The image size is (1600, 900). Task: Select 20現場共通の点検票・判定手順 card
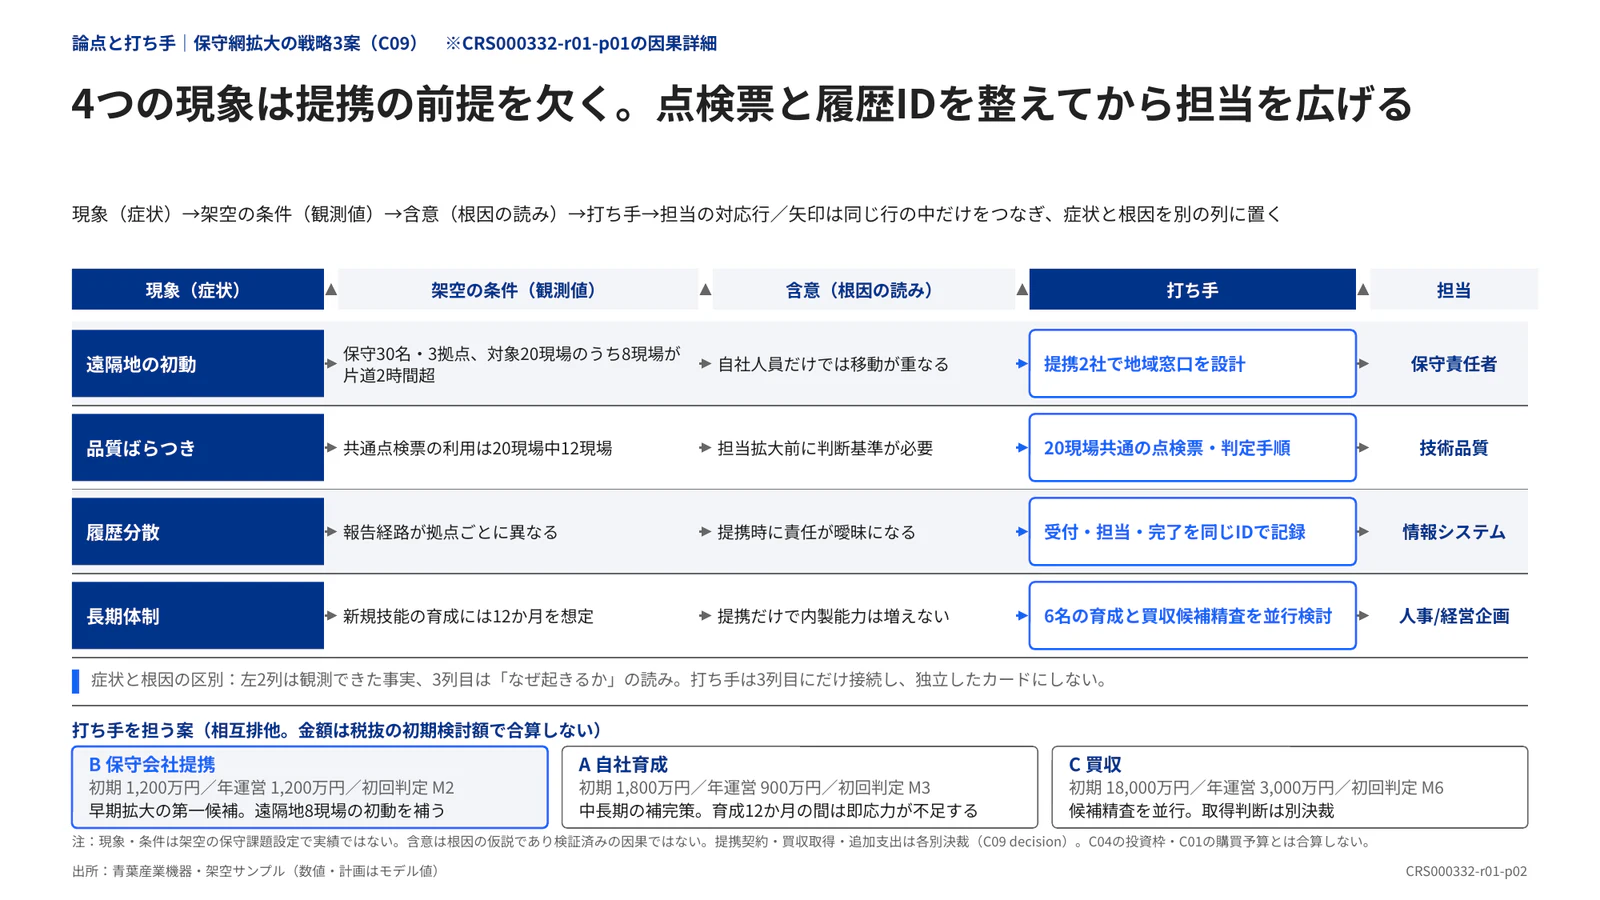(1192, 448)
